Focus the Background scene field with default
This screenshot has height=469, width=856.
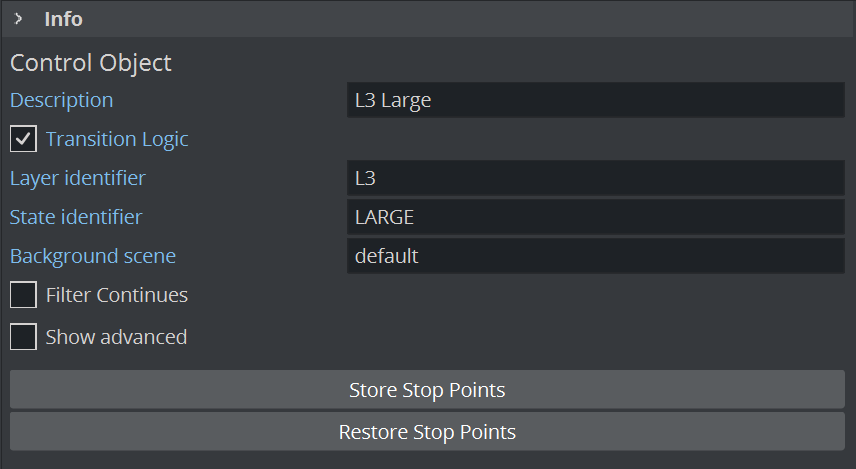point(595,256)
